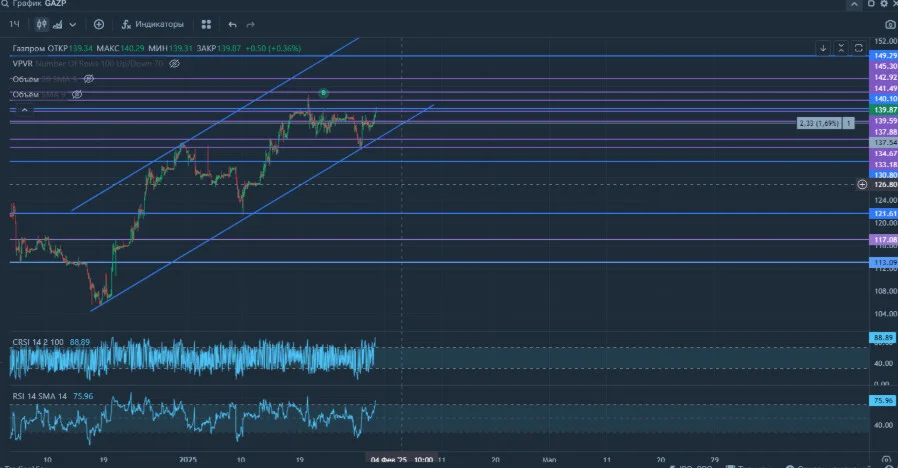Select the candlestick chart type icon
Image resolution: width=898 pixels, height=468 pixels.
42,24
